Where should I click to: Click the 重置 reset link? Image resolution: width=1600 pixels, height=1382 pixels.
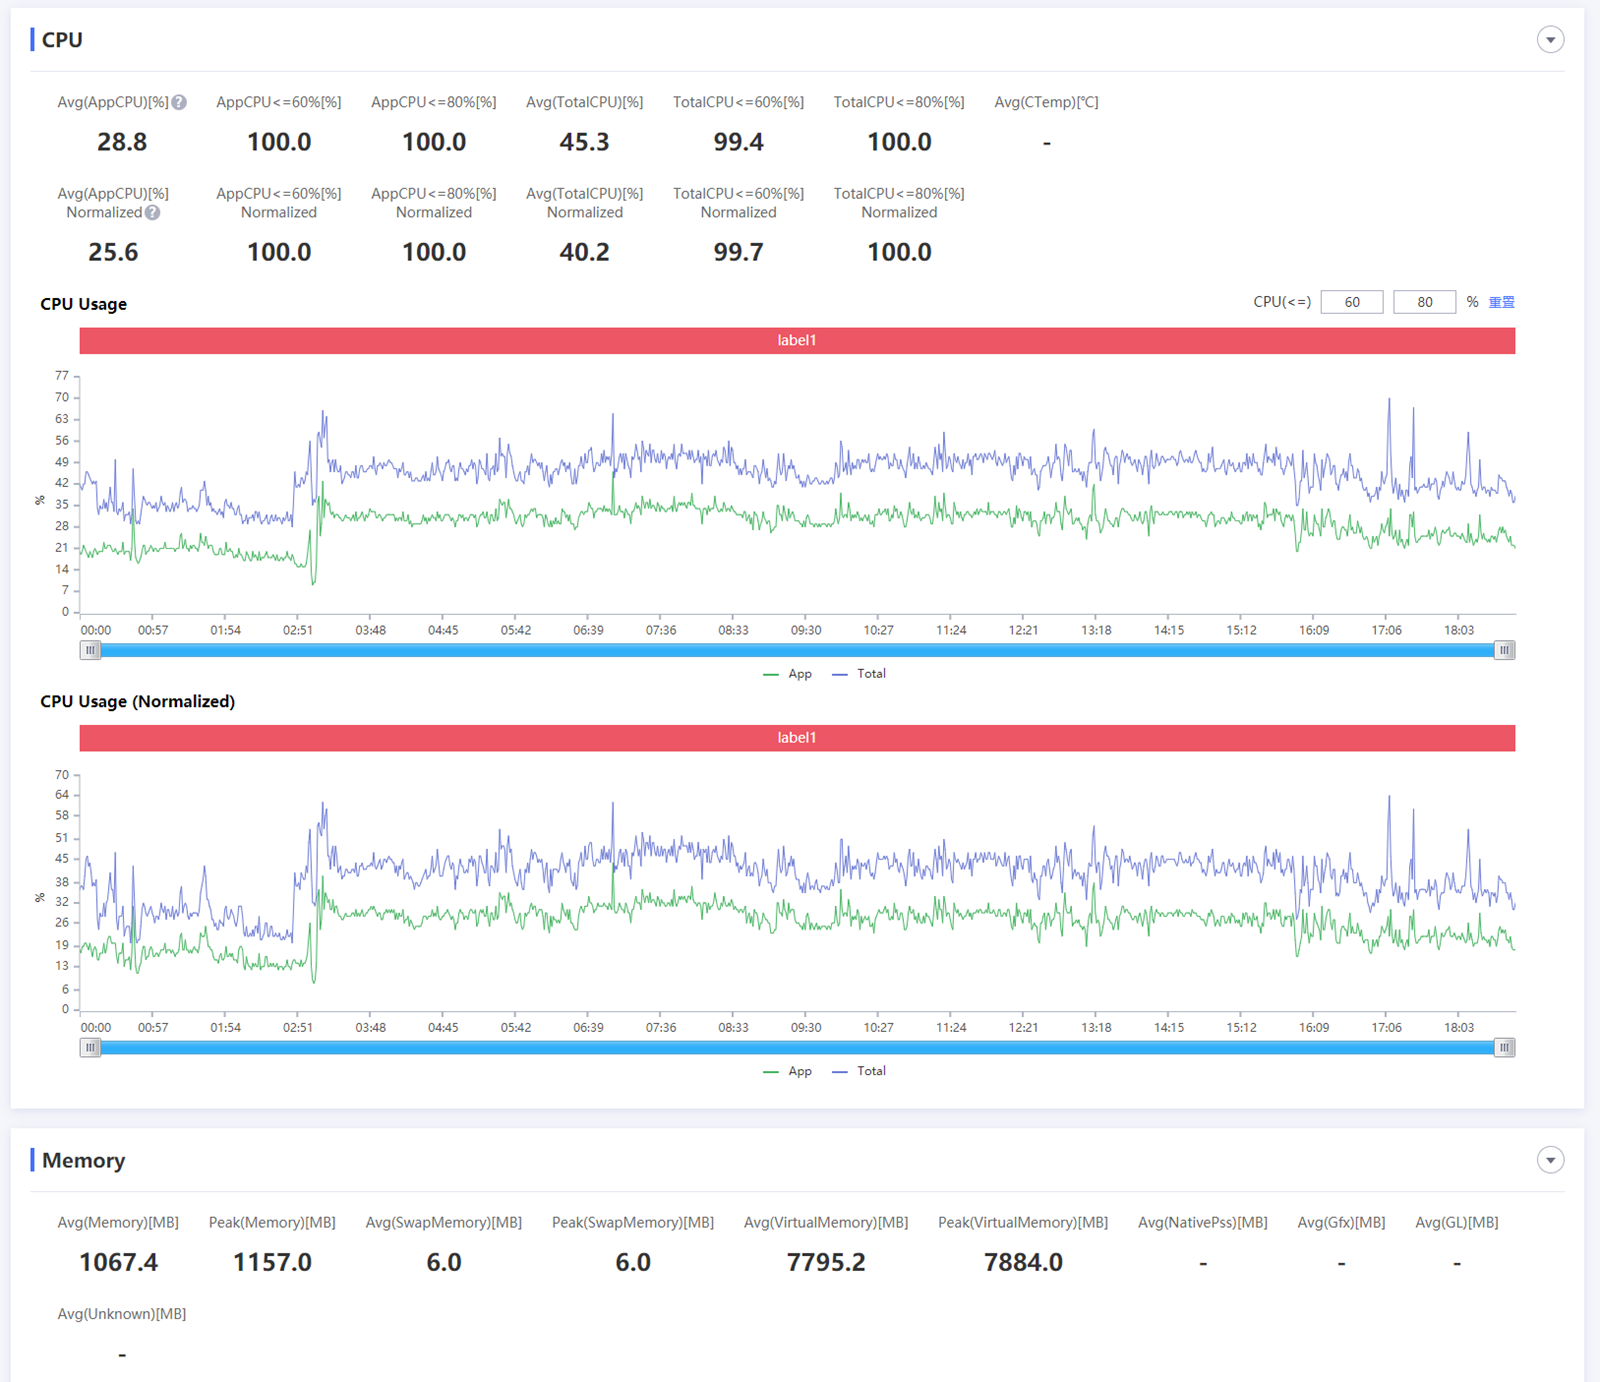click(1501, 302)
